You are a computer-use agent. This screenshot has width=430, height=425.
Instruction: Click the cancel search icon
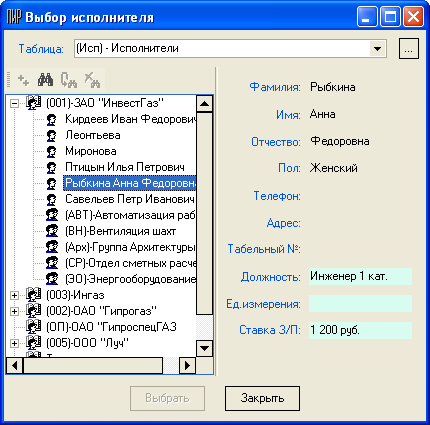(92, 80)
